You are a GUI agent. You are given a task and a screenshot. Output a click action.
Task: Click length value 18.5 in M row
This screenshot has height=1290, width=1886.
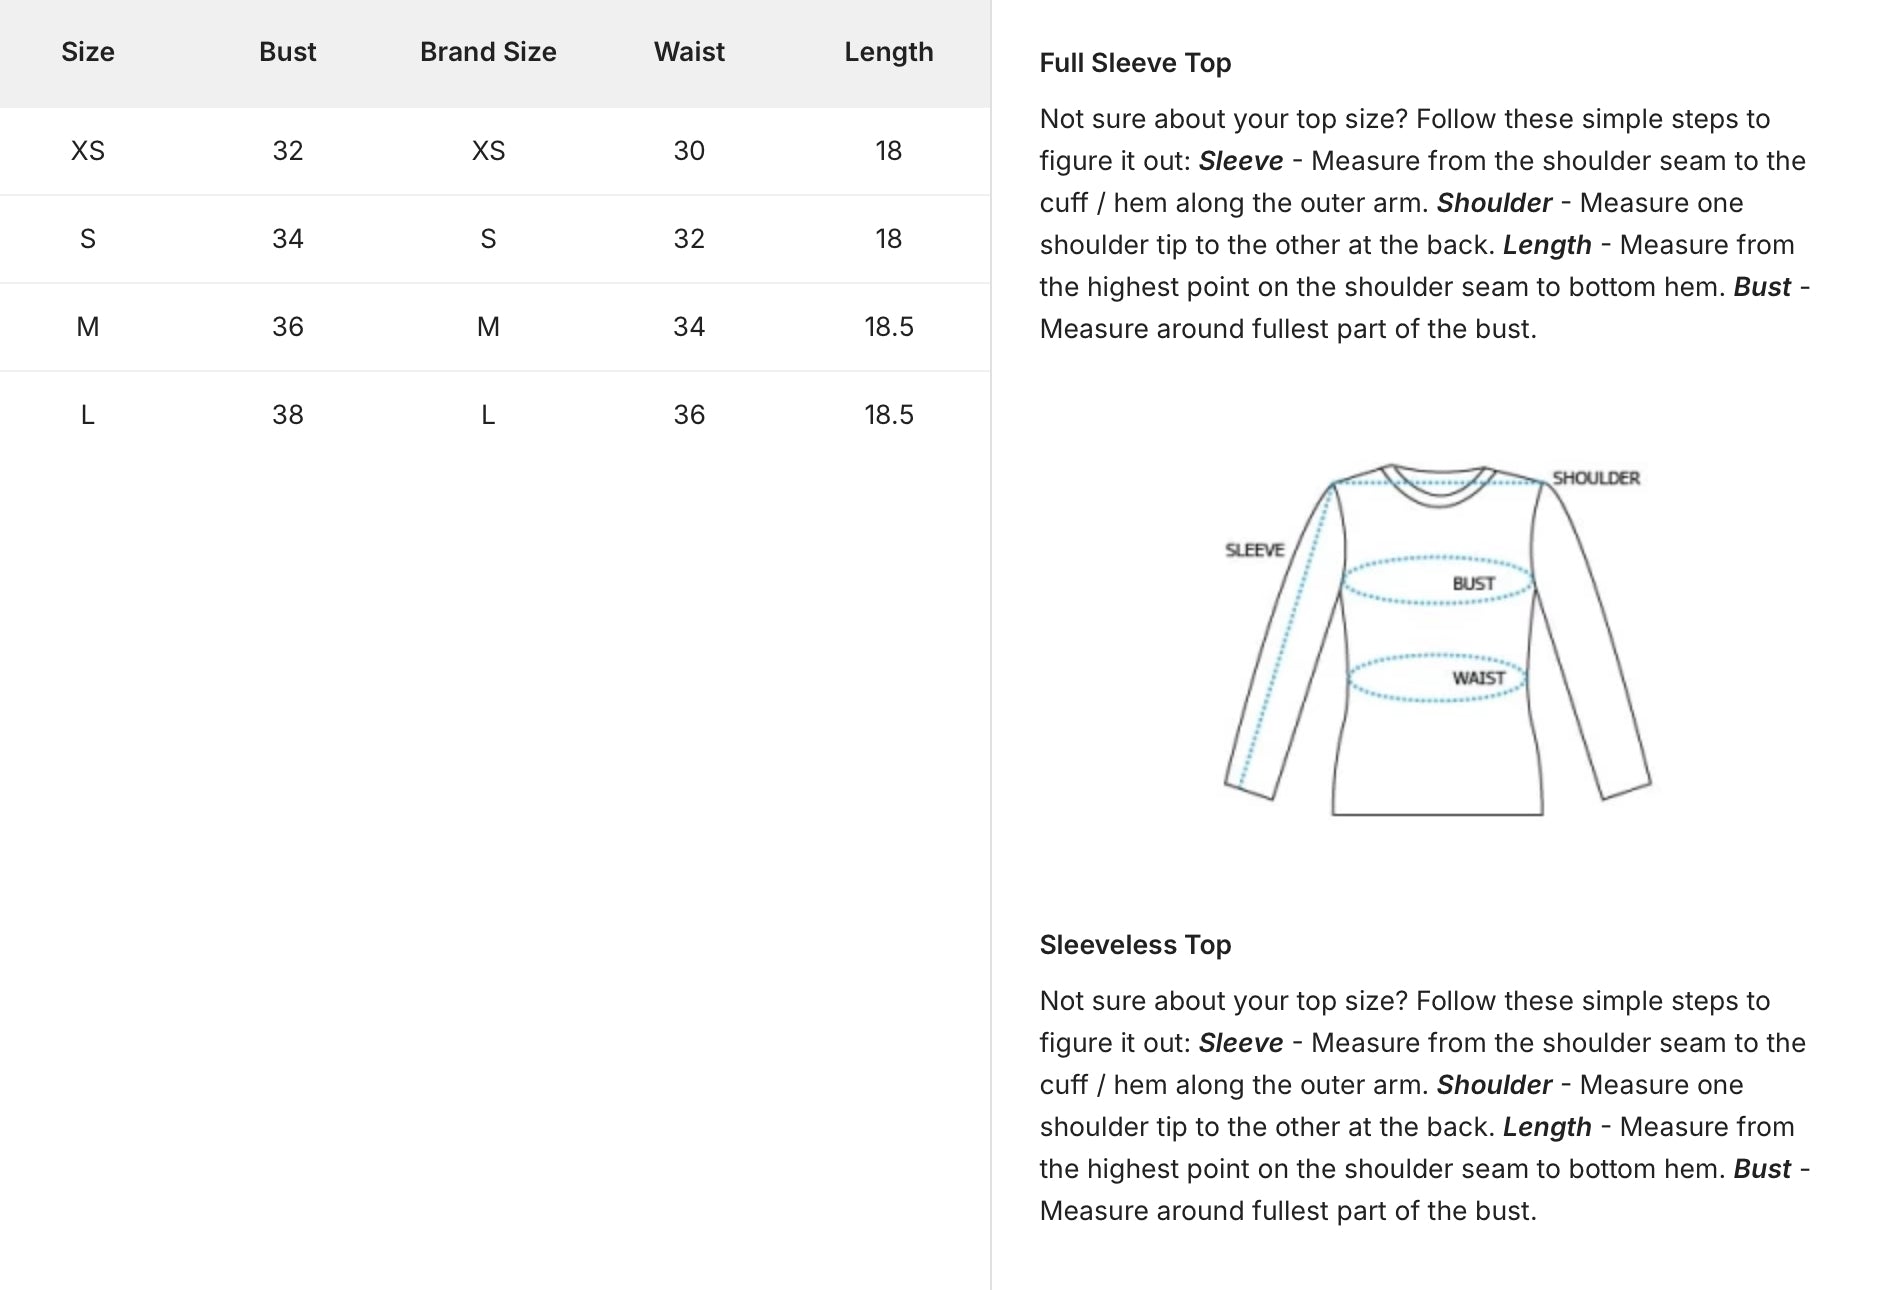[888, 327]
